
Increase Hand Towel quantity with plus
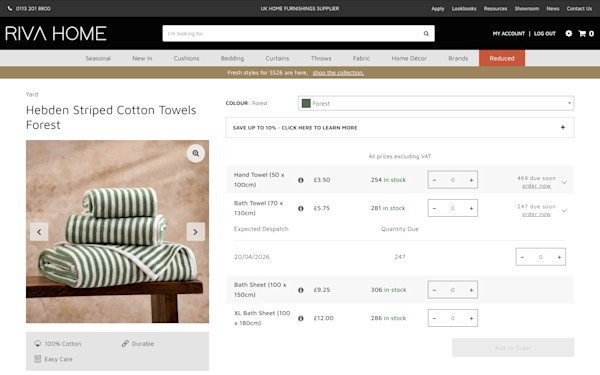[x=471, y=180]
